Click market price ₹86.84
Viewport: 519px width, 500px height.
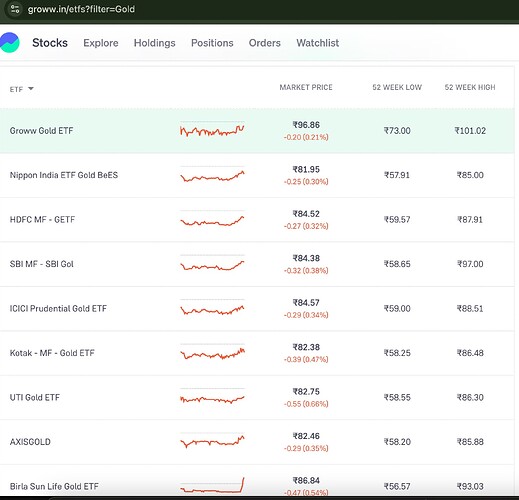[306, 480]
